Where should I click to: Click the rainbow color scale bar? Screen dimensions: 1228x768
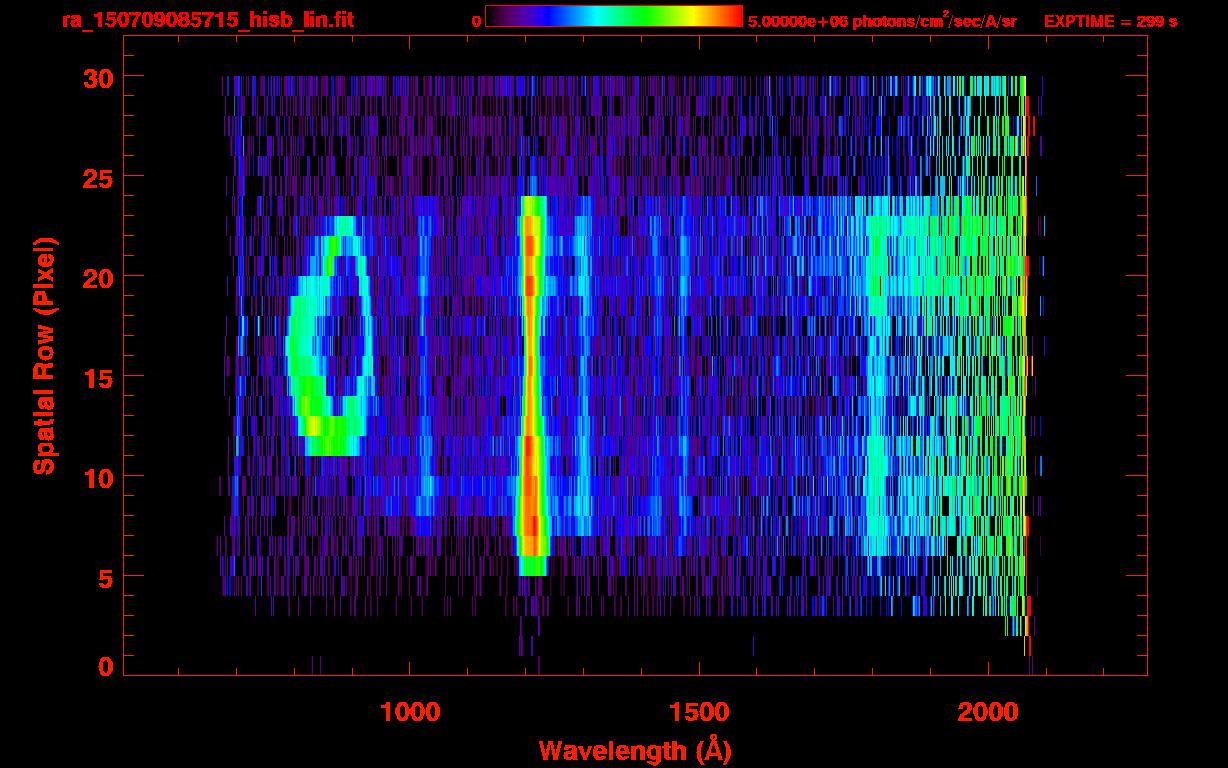614,17
